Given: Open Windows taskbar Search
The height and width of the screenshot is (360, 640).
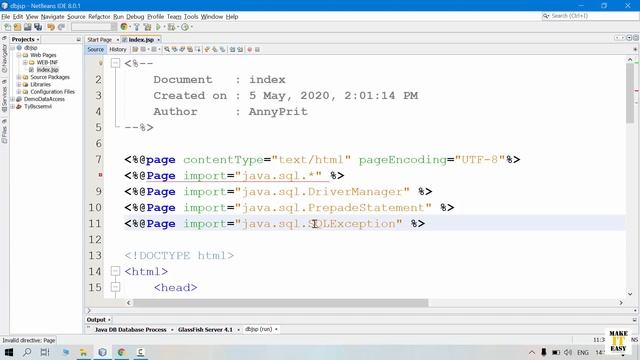Looking at the screenshot, I should click(27, 352).
